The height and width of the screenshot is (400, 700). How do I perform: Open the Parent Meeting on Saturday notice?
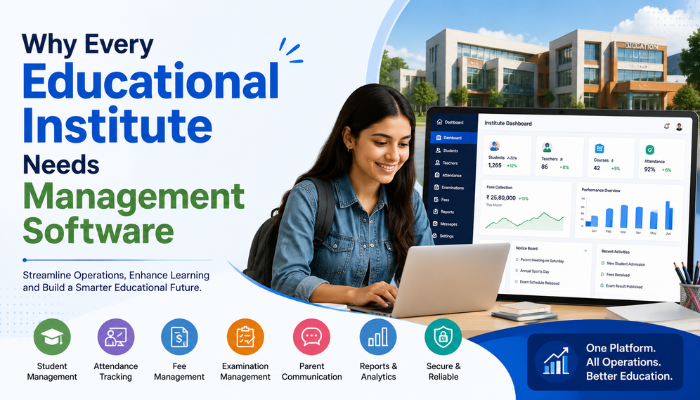click(540, 260)
